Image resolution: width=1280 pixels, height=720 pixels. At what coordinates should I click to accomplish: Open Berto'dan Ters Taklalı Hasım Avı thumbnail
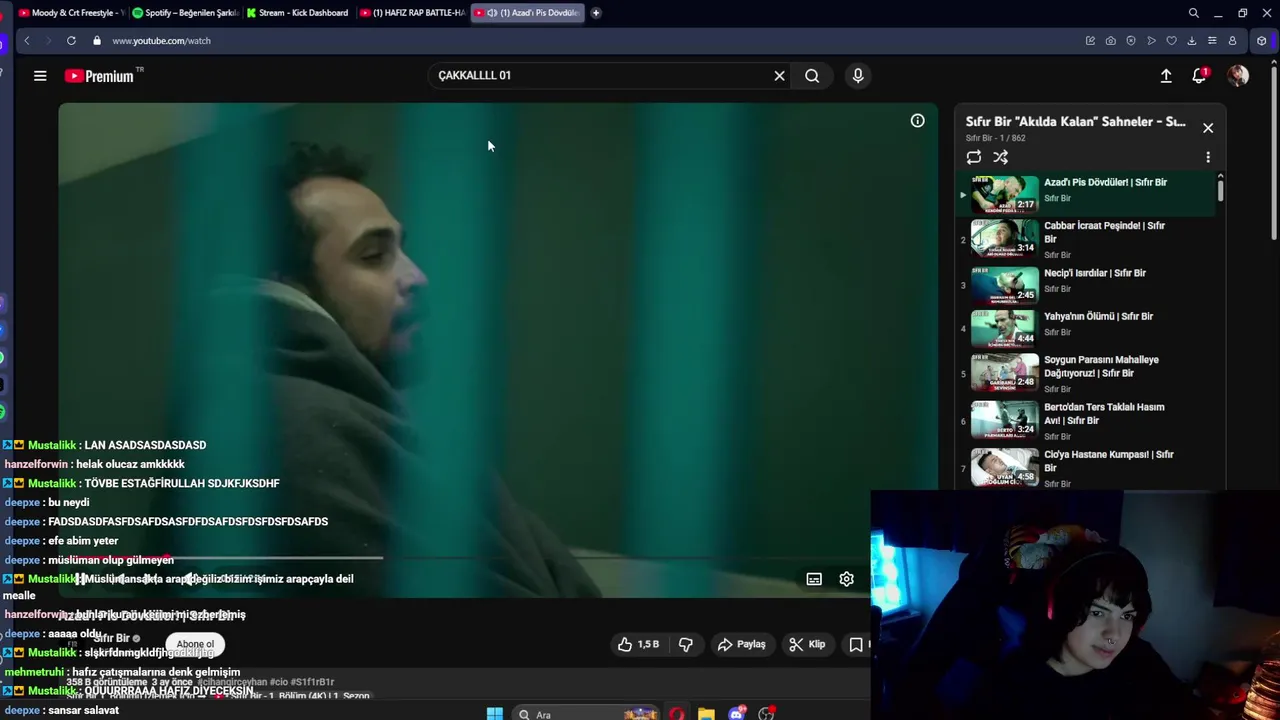point(1005,420)
